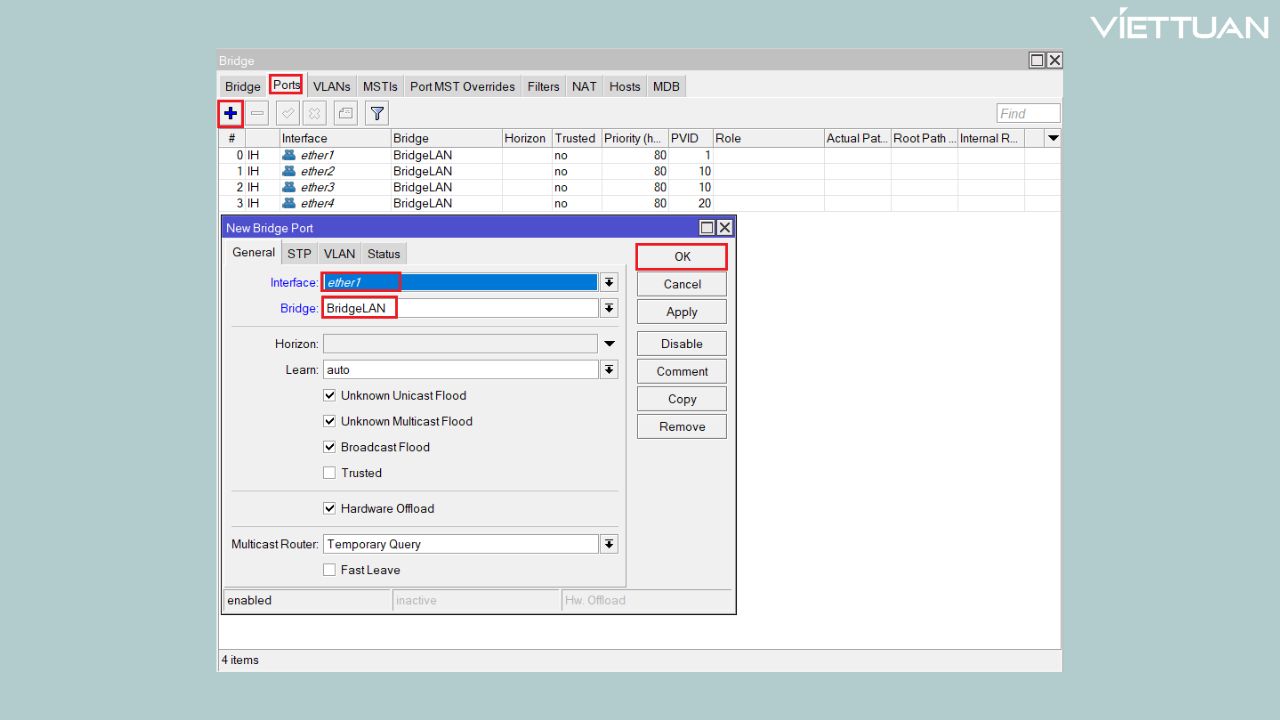Open the Multicast Router dropdown
The height and width of the screenshot is (720, 1280).
609,544
